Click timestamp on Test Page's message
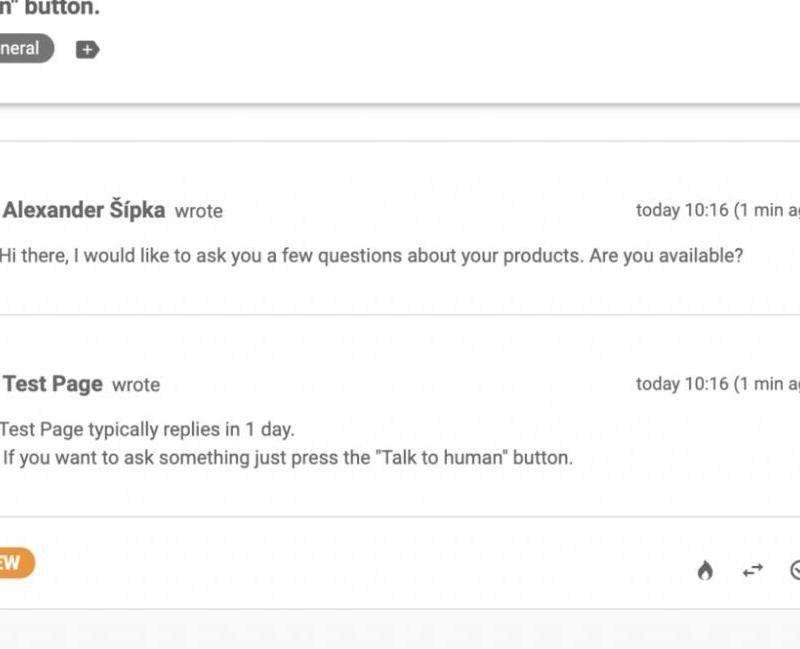Viewport: 800px width, 649px height. click(716, 384)
